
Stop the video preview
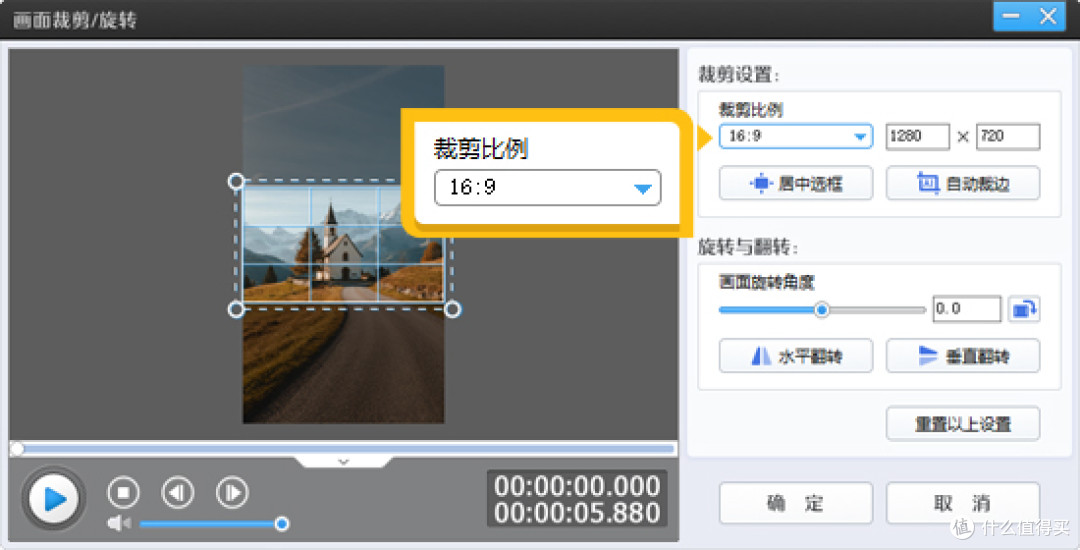[x=123, y=492]
